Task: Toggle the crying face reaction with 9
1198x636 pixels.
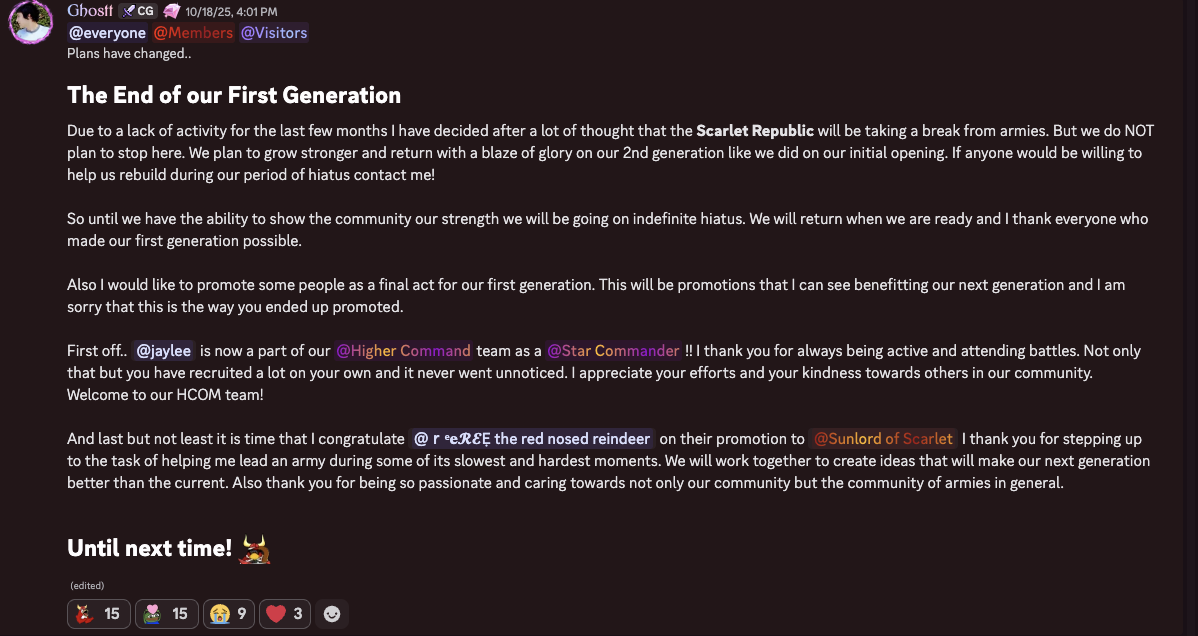Action: coord(228,613)
